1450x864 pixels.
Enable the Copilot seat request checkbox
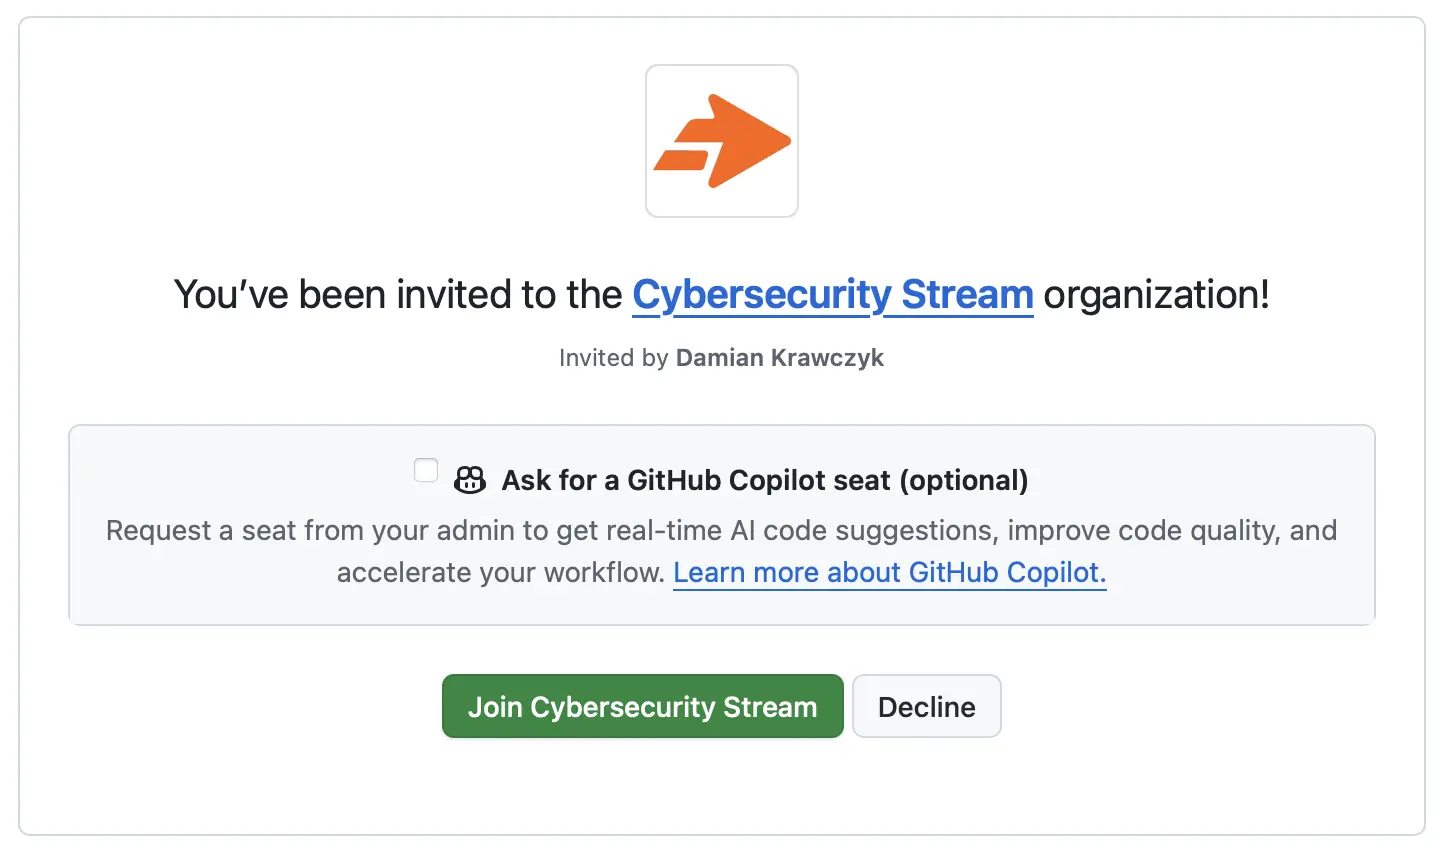click(x=426, y=470)
